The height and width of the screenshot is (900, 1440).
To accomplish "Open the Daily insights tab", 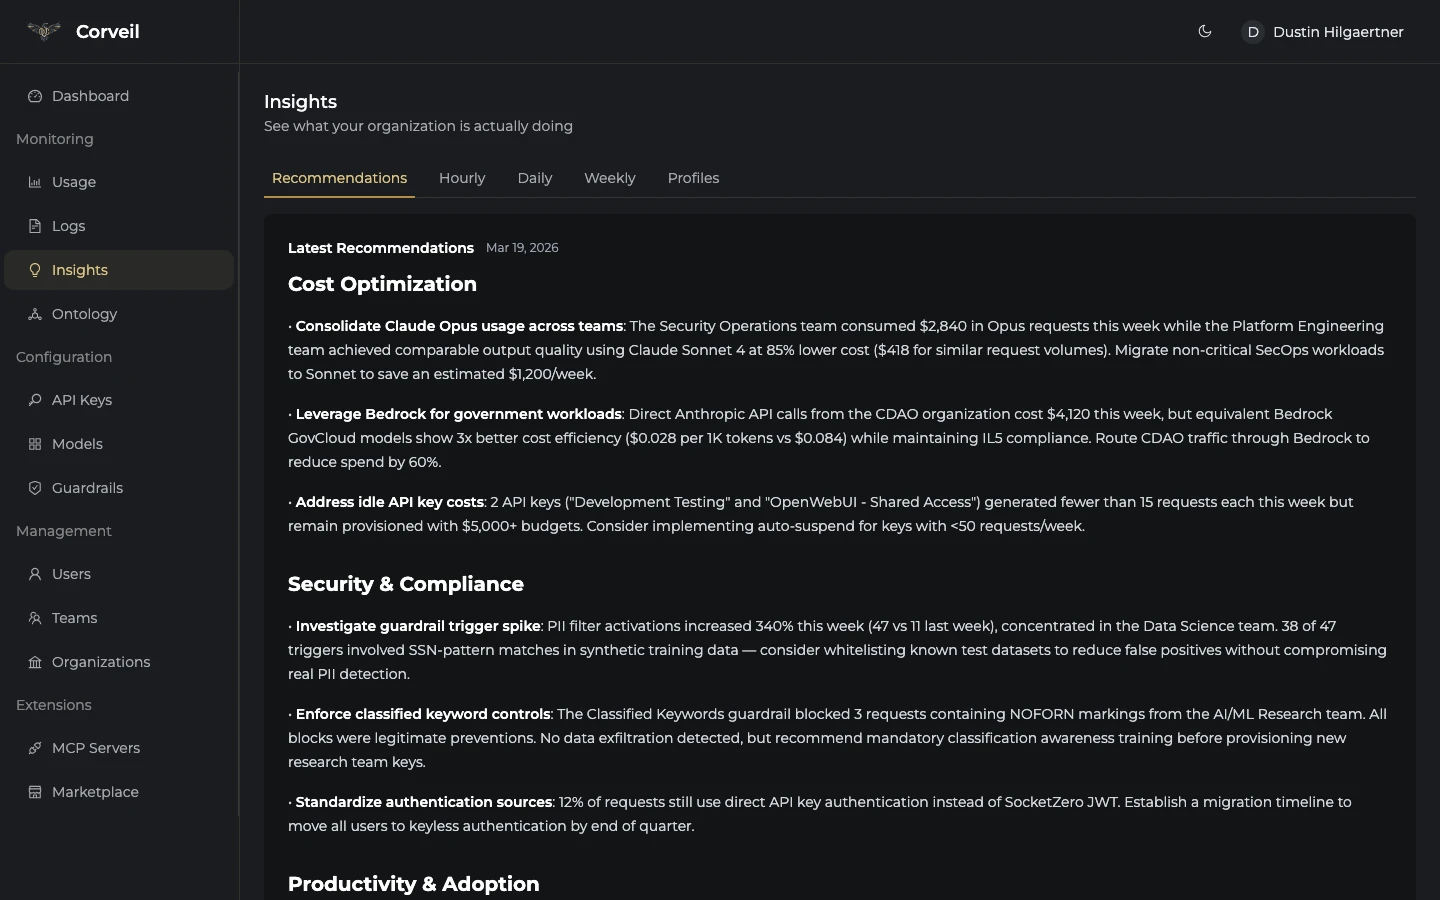I will (x=535, y=178).
